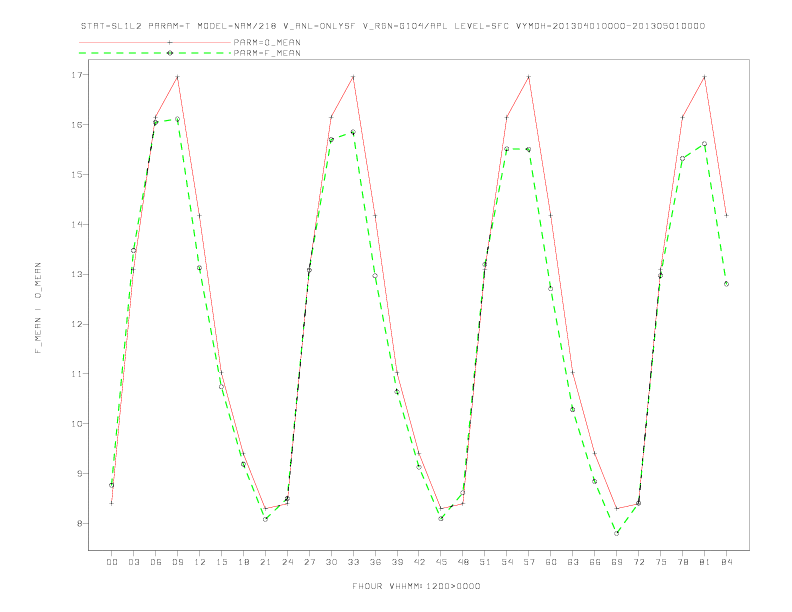Click the y-axis tick label 14
The image size is (792, 612).
point(77,224)
